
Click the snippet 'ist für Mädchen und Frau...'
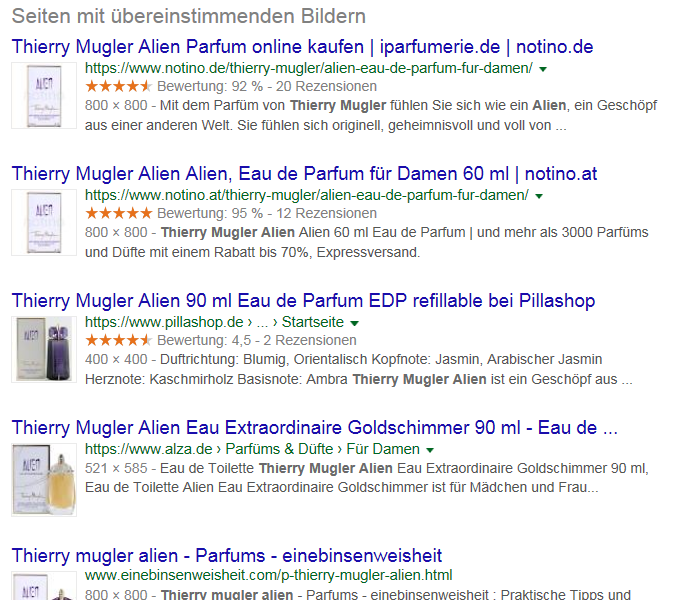[x=367, y=478]
